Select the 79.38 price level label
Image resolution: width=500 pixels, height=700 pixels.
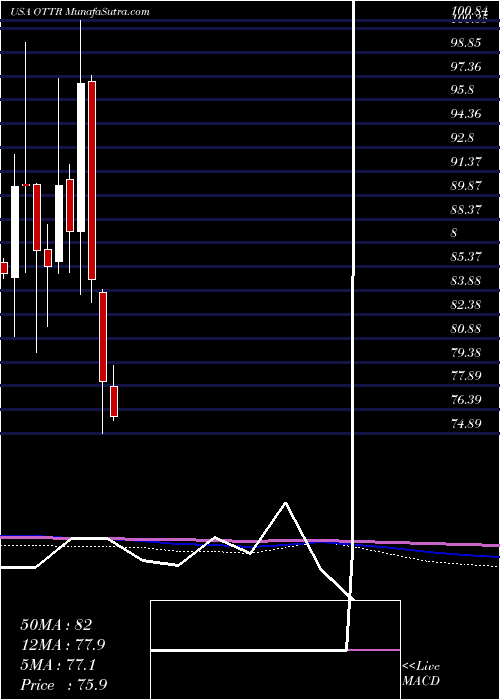tap(466, 353)
